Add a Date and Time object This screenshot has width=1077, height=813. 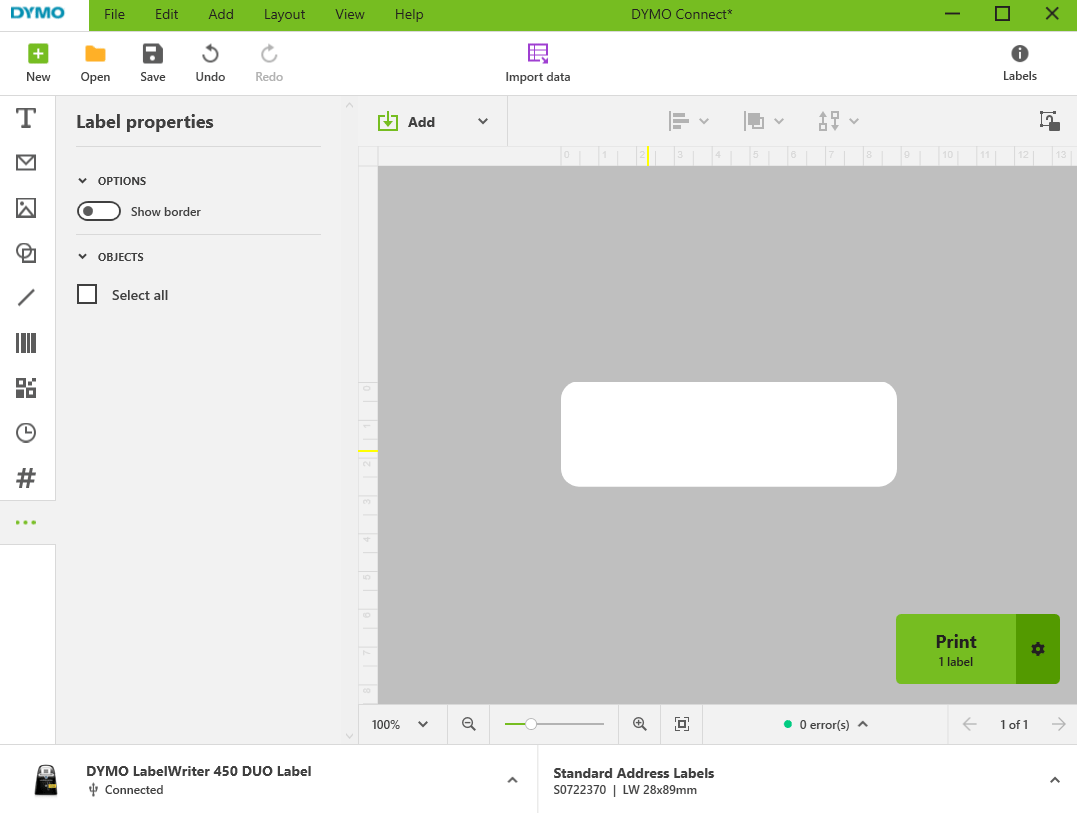[26, 432]
